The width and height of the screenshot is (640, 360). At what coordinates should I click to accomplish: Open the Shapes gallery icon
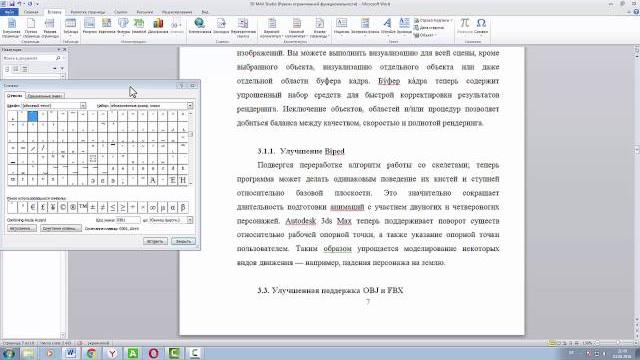click(123, 26)
